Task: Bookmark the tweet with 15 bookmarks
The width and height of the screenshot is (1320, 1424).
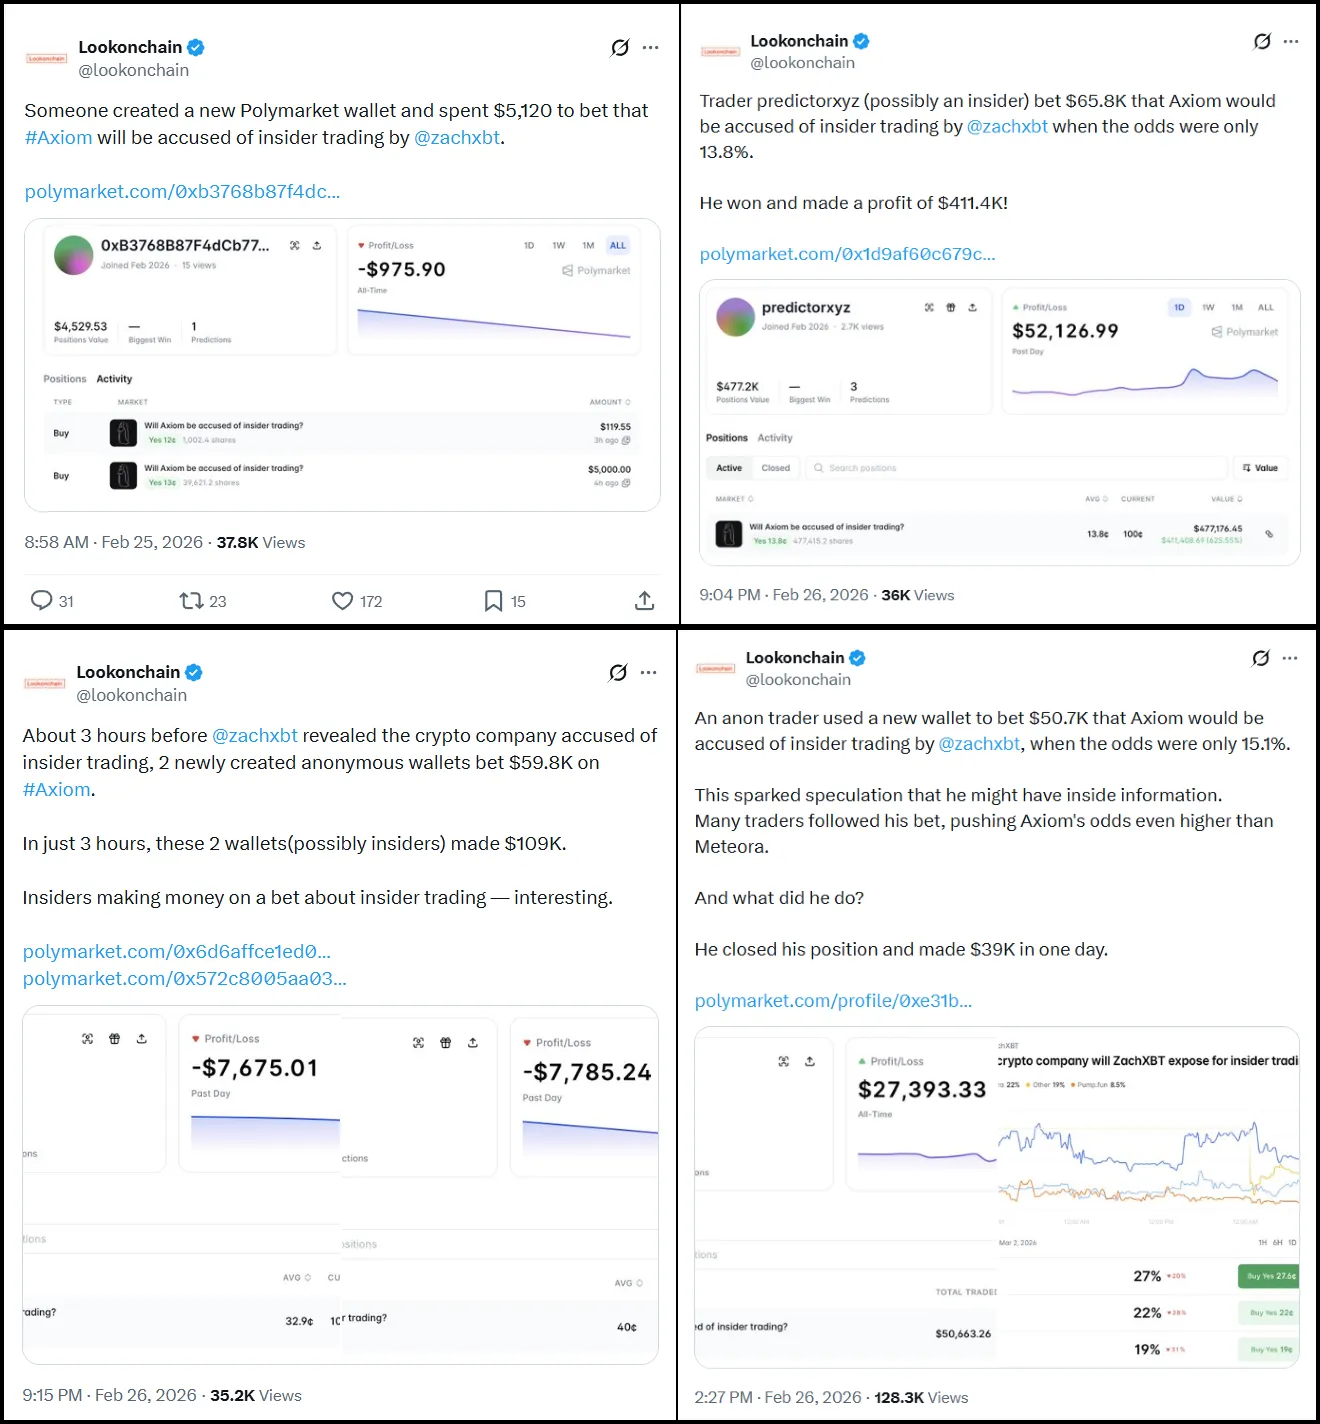Action: point(493,600)
